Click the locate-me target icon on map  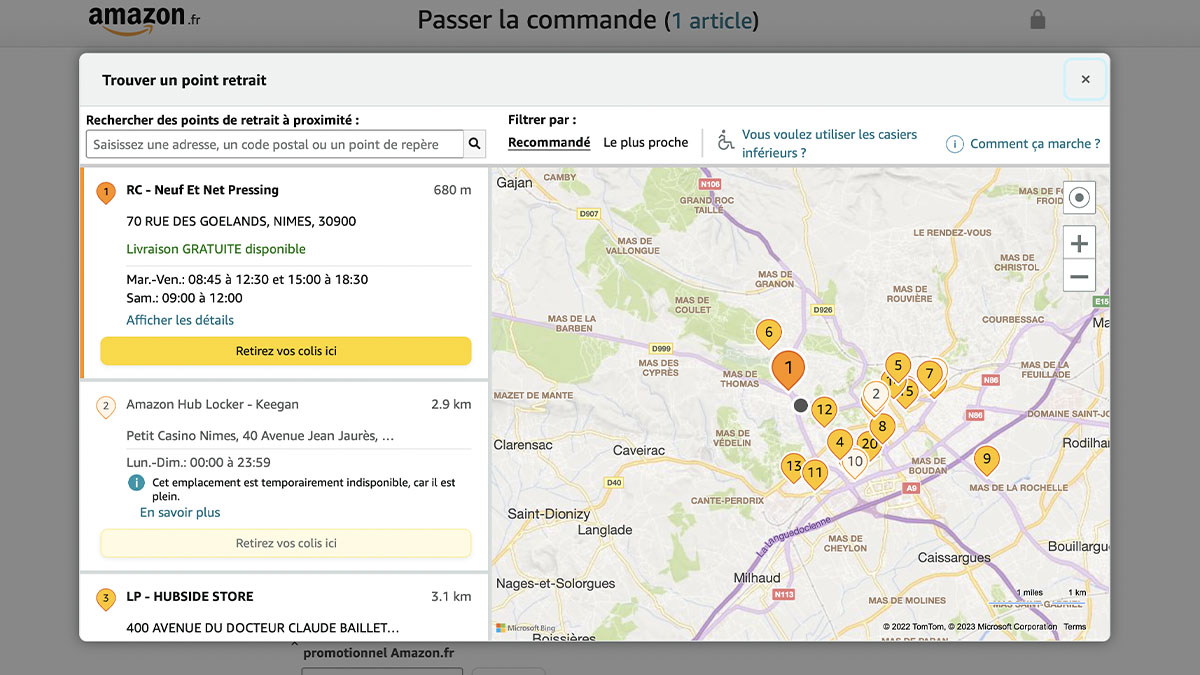tap(1079, 198)
